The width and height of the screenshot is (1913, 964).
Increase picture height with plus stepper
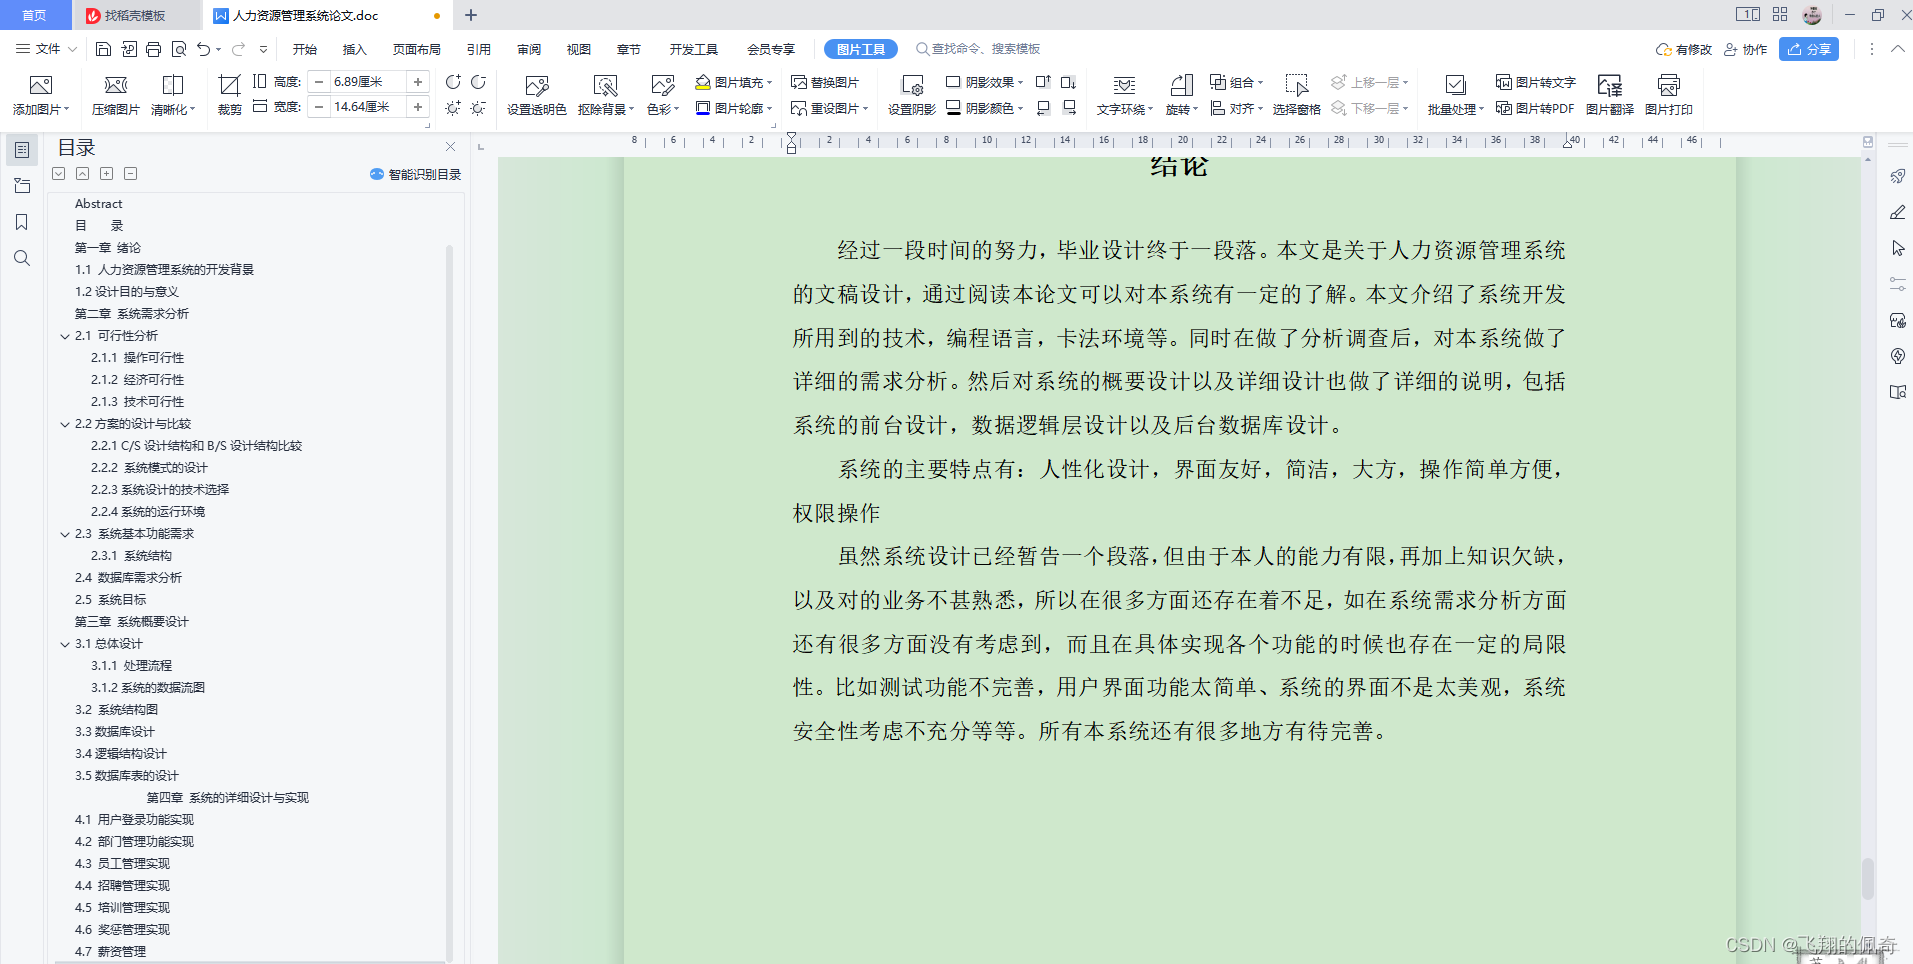[x=418, y=82]
